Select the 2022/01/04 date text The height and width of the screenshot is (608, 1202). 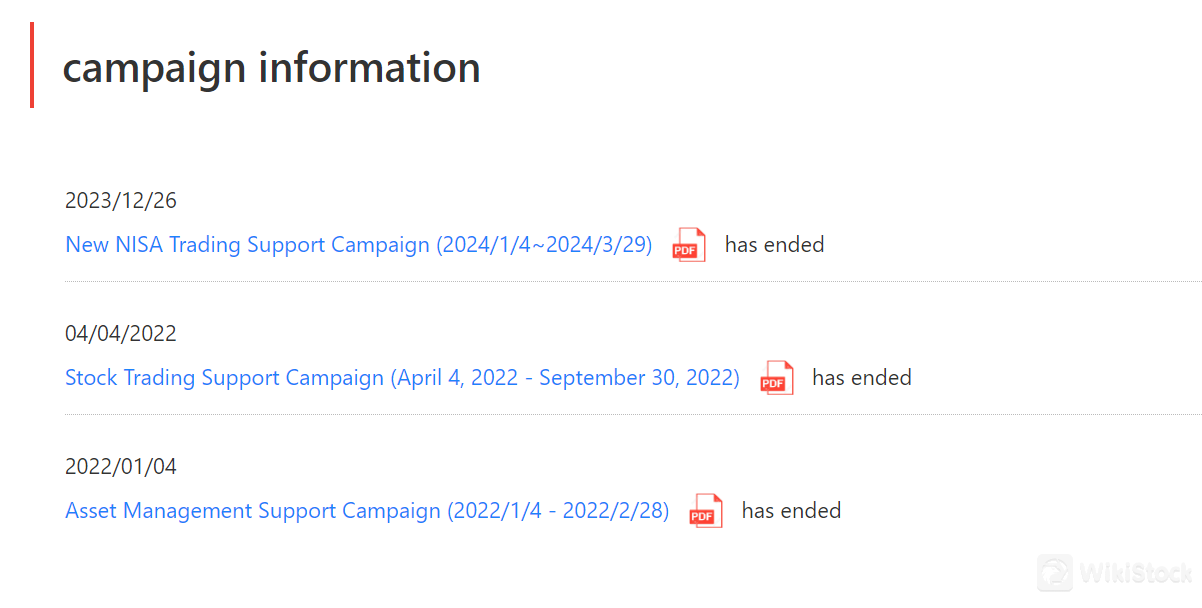[x=121, y=467]
